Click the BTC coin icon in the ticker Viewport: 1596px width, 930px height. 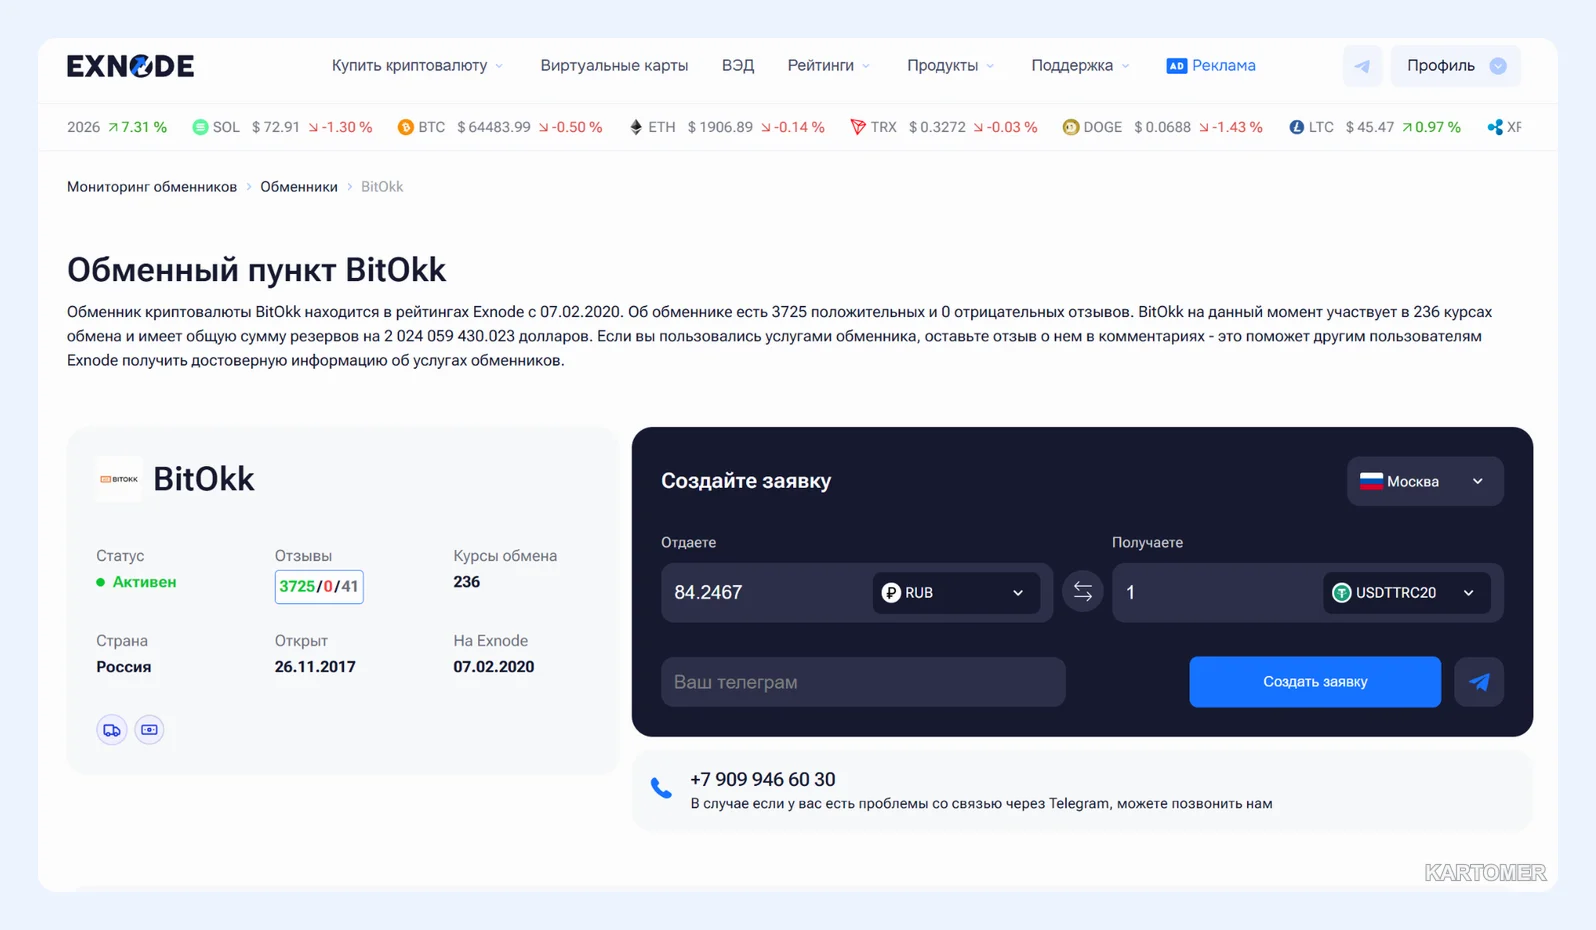coord(405,127)
